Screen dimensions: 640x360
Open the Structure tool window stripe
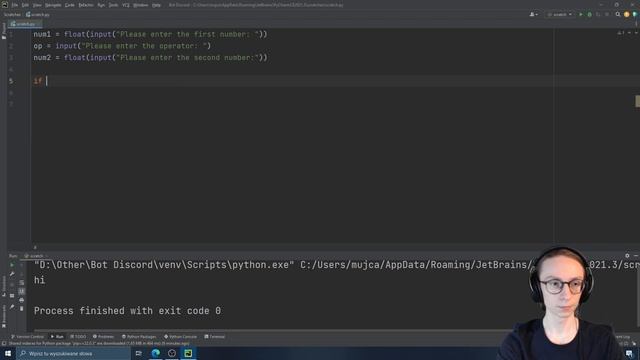[x=4, y=285]
